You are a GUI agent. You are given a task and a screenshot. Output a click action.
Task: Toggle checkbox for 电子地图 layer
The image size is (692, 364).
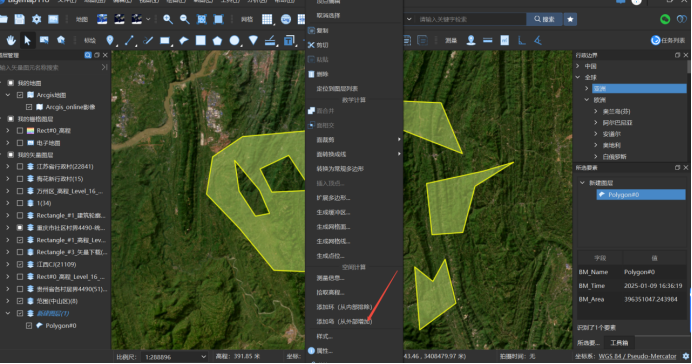(x=20, y=143)
